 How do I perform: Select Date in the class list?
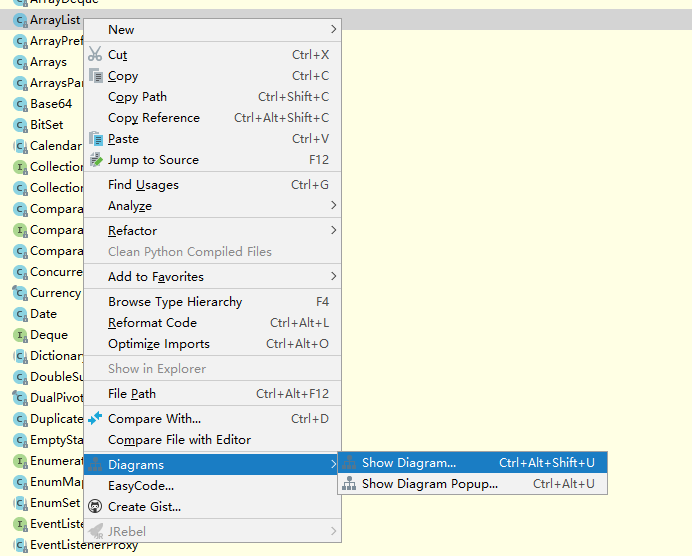[43, 314]
